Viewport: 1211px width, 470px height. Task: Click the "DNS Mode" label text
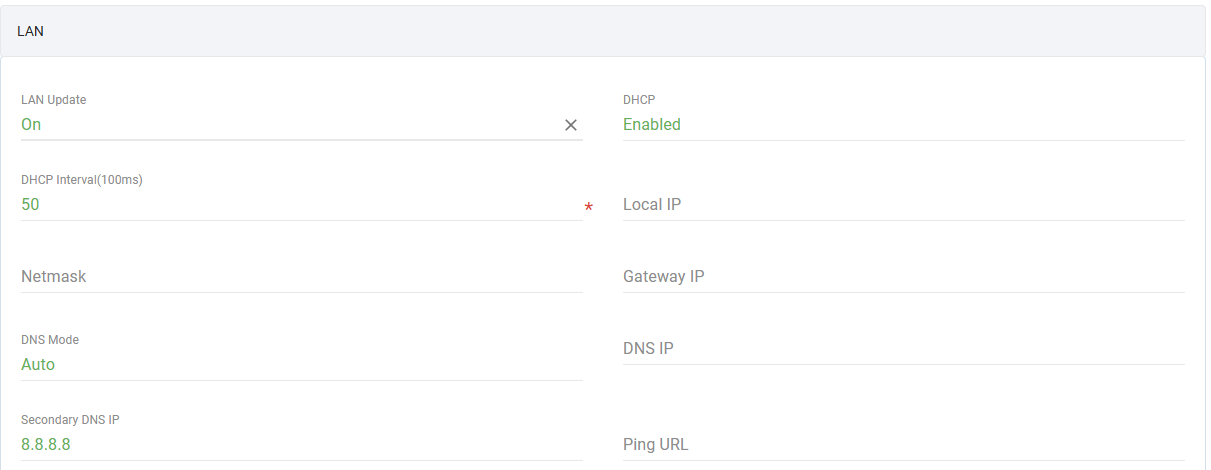(x=50, y=340)
